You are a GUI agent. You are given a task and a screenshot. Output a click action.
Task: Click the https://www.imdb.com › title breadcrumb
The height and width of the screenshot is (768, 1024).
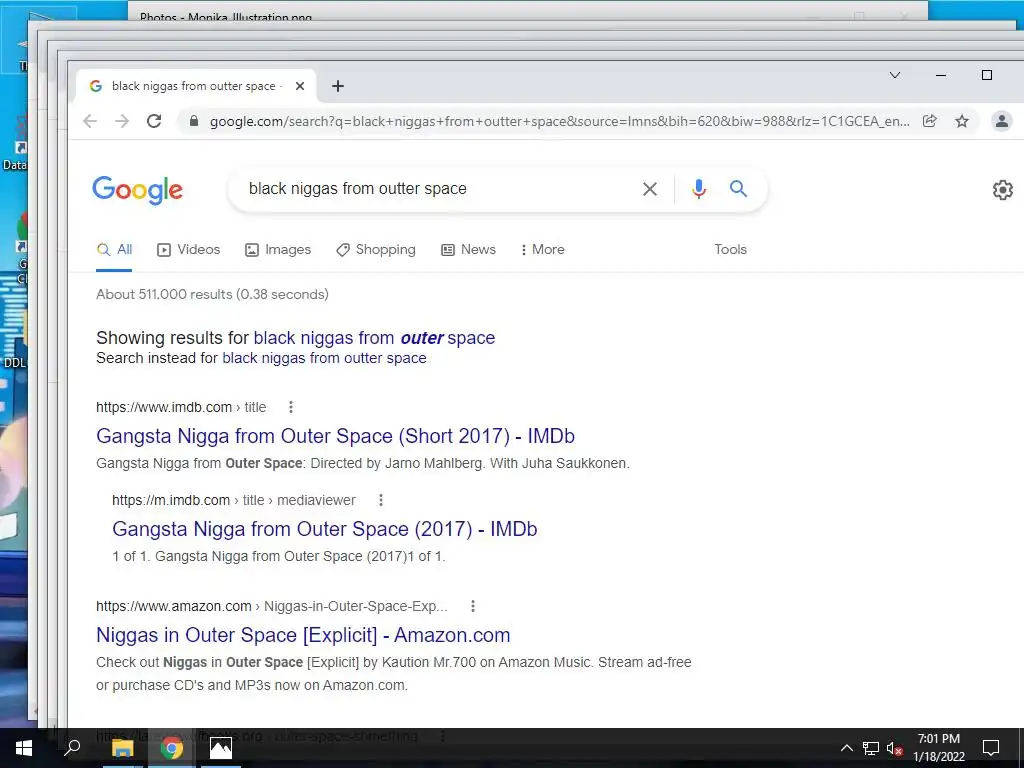pyautogui.click(x=181, y=408)
